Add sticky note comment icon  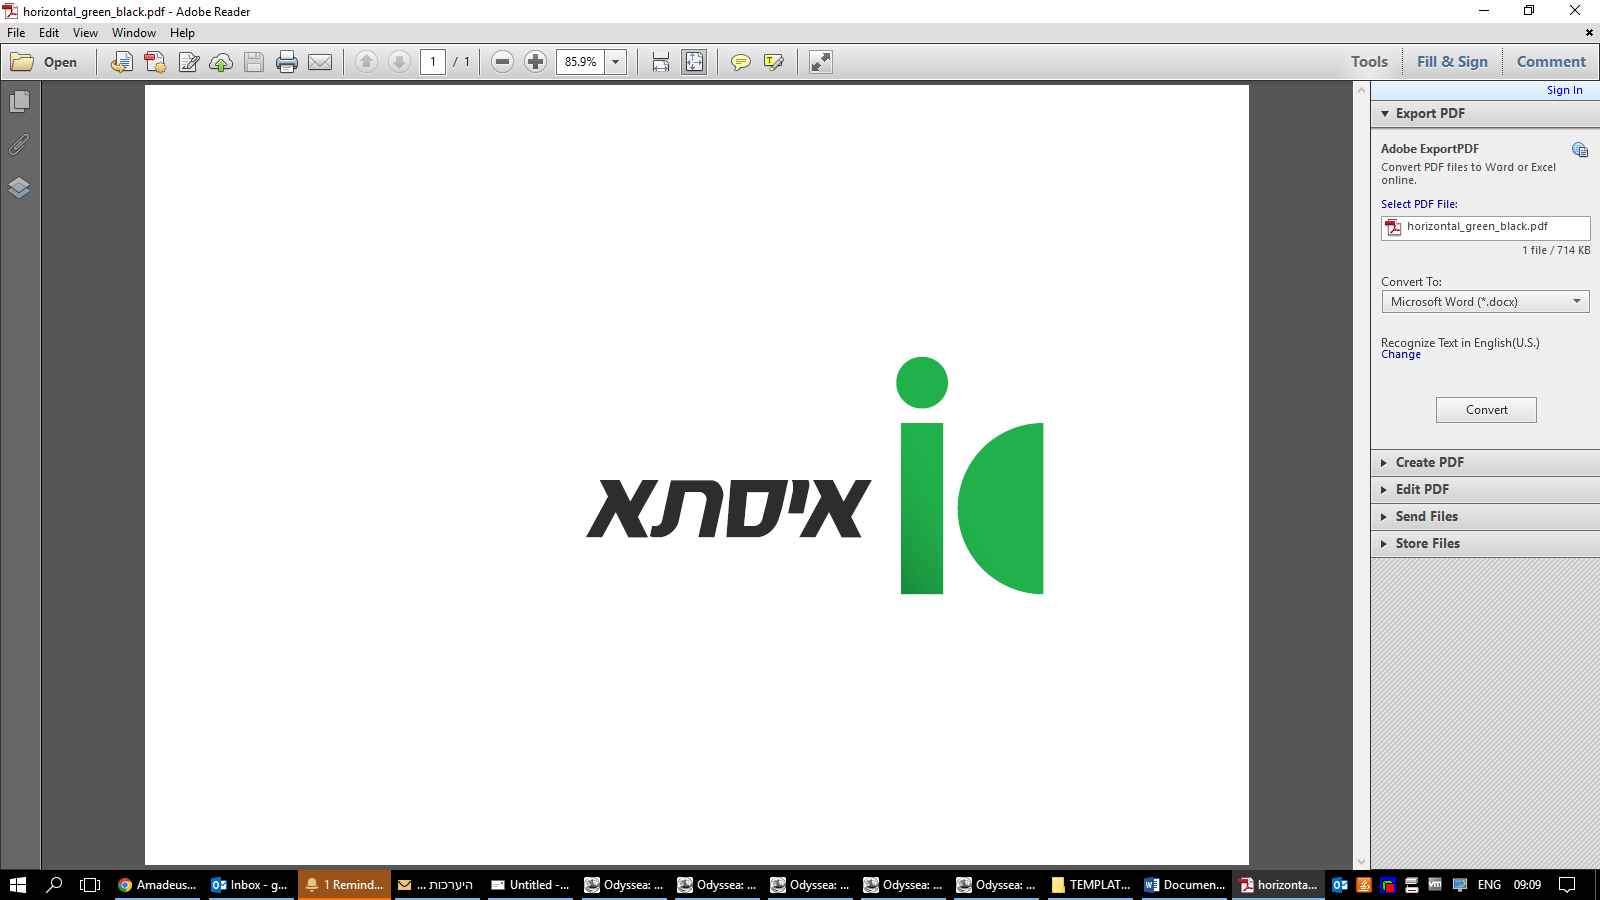pyautogui.click(x=741, y=62)
